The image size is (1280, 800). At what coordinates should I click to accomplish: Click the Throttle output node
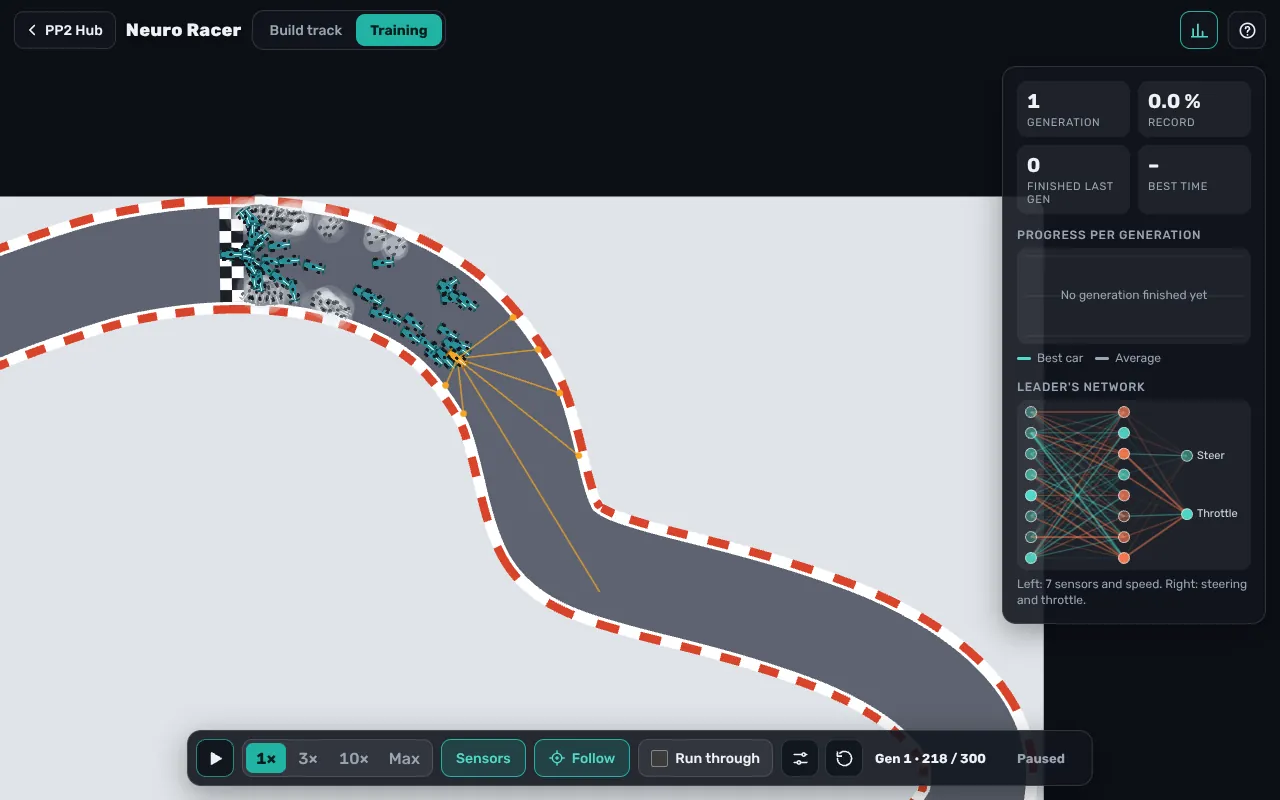click(1187, 514)
